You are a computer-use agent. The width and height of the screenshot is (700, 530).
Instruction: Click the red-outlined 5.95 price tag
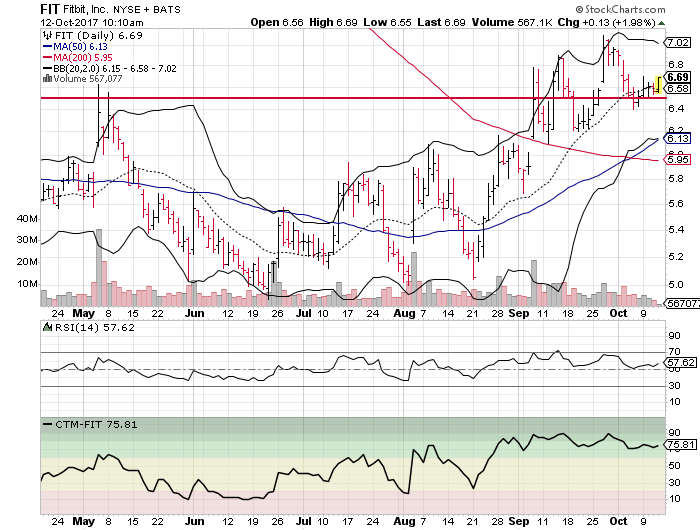tap(678, 159)
